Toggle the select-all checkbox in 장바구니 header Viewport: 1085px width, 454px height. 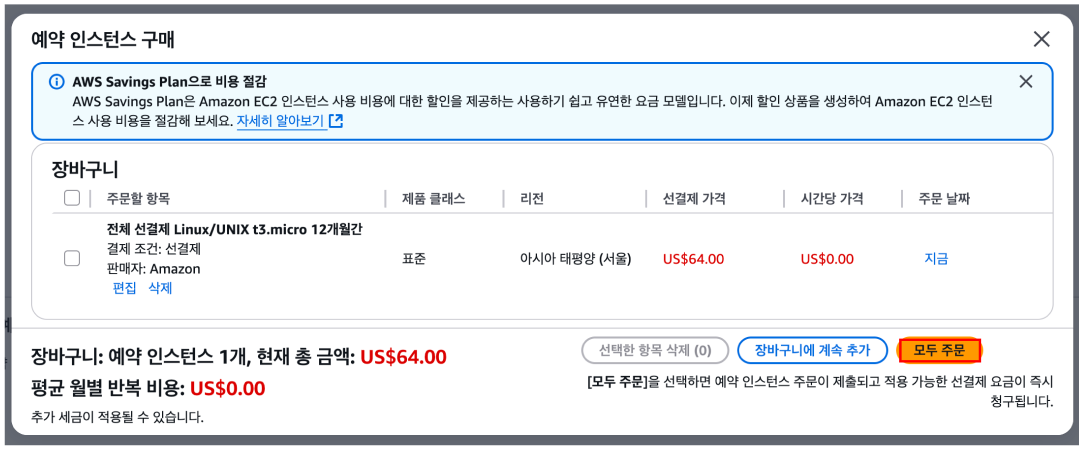(72, 199)
